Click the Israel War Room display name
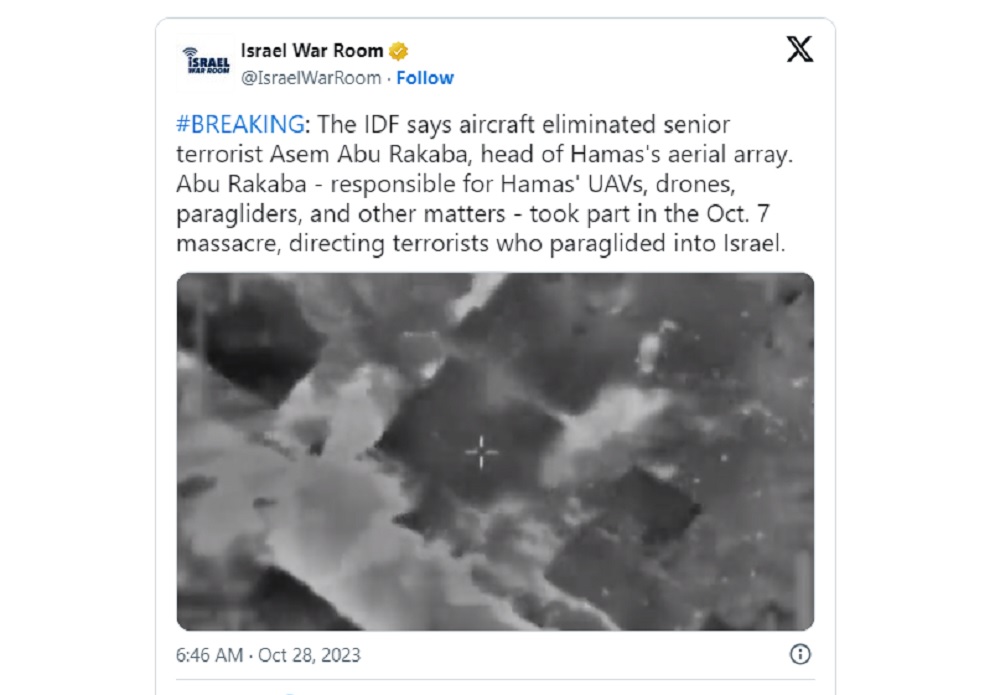This screenshot has height=695, width=1000. point(312,50)
